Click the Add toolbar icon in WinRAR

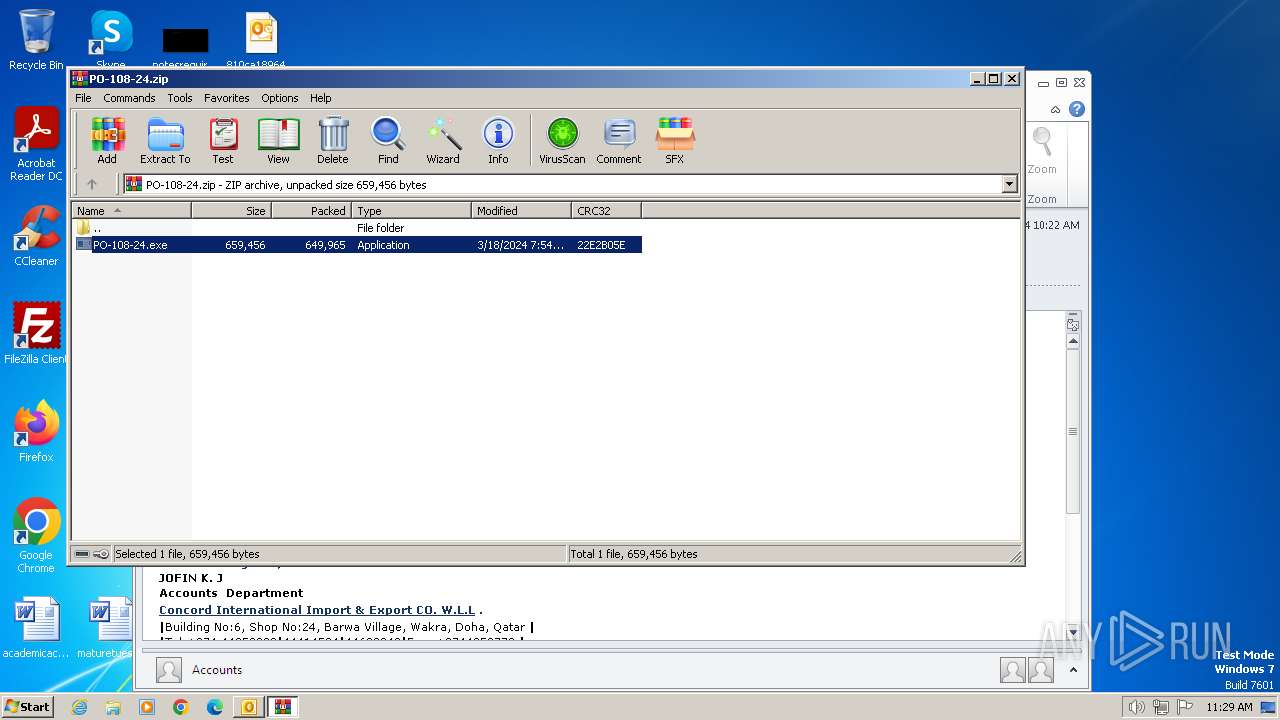[107, 141]
